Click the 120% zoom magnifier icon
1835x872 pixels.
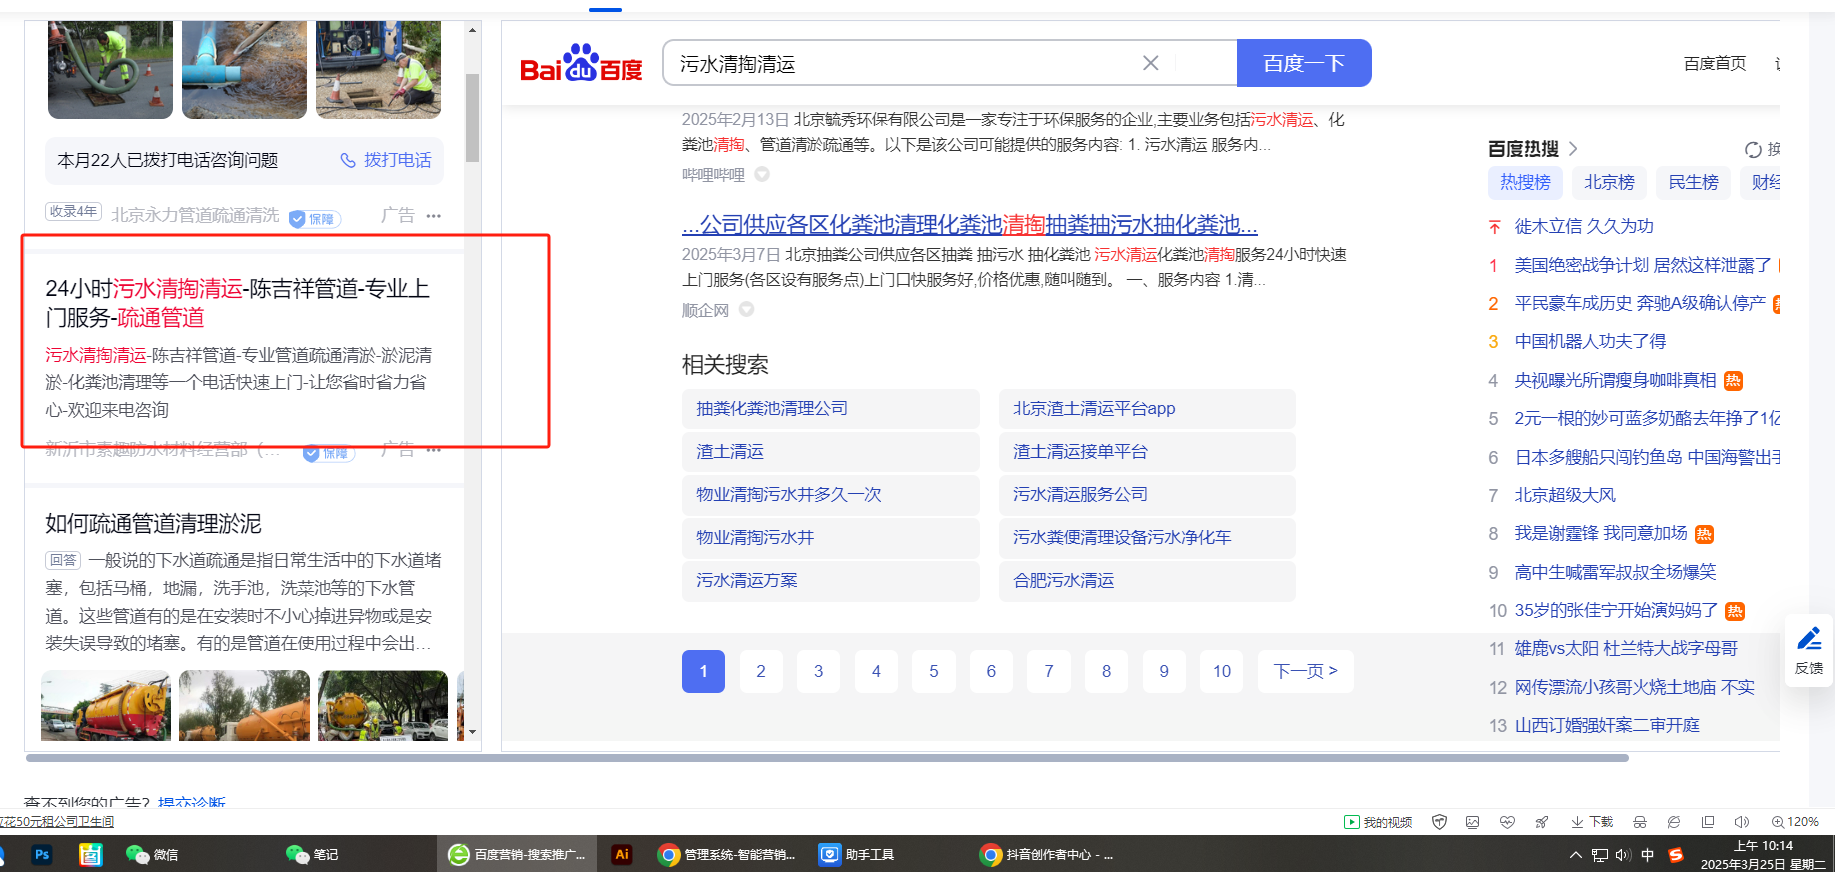click(x=1778, y=822)
